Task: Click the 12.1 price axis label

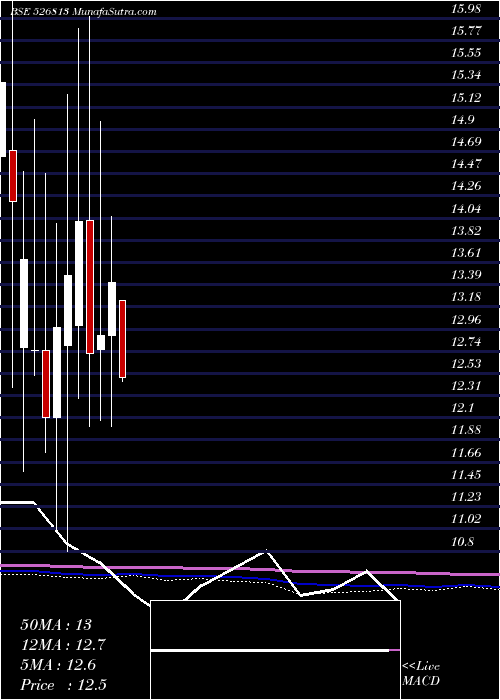Action: click(x=462, y=408)
